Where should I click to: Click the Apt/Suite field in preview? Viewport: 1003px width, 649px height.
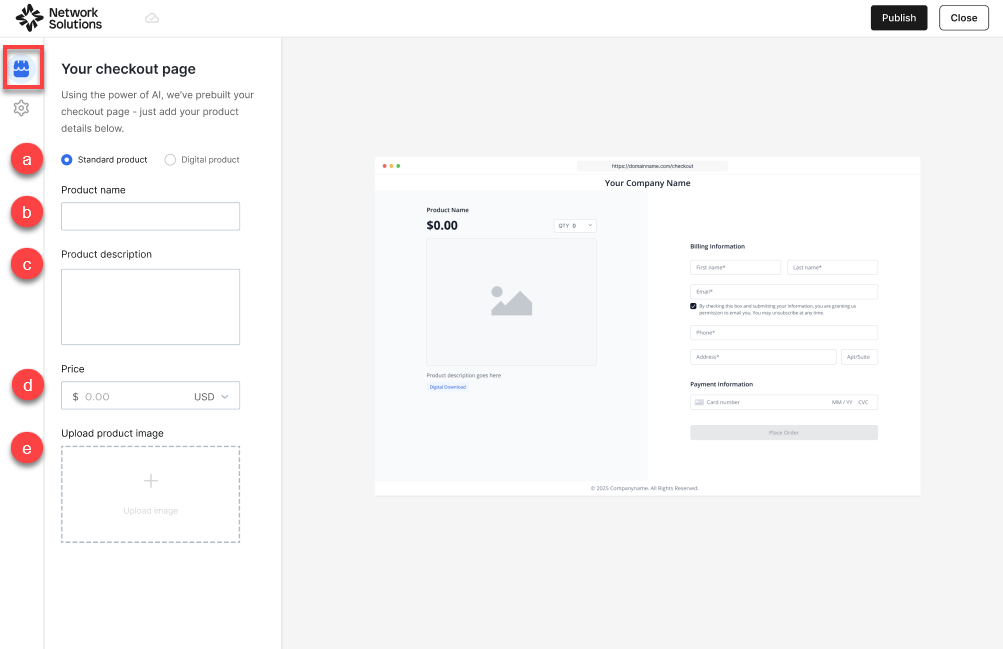(x=859, y=357)
